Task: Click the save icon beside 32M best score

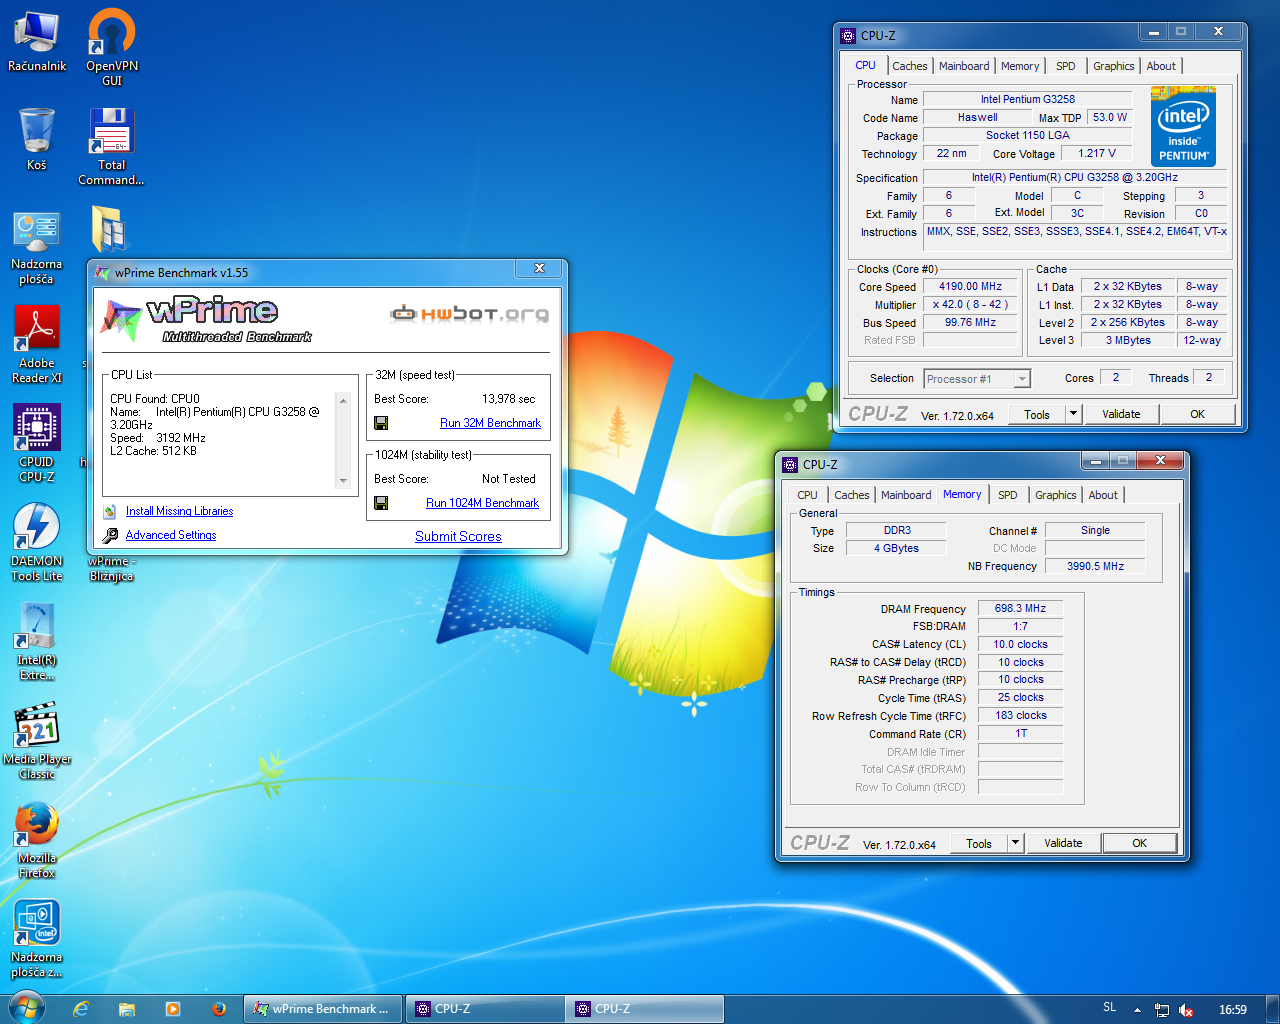Action: coord(381,423)
